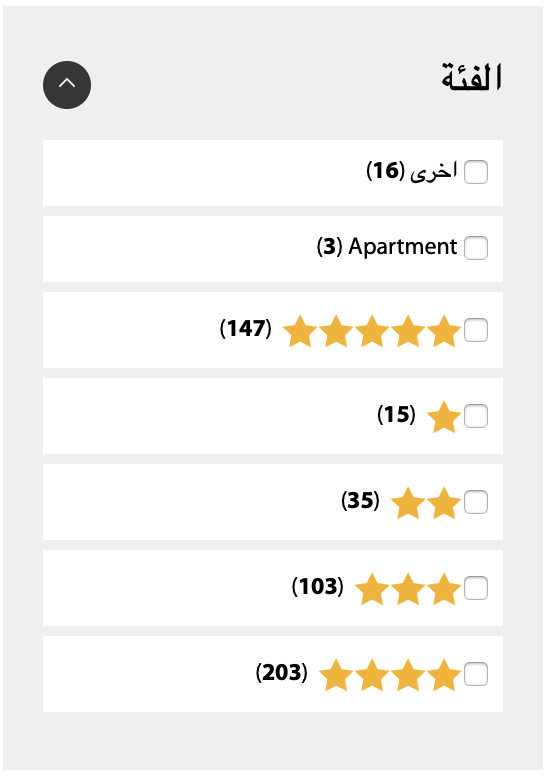
Task: Click the two gold stars icon
Action: [426, 503]
